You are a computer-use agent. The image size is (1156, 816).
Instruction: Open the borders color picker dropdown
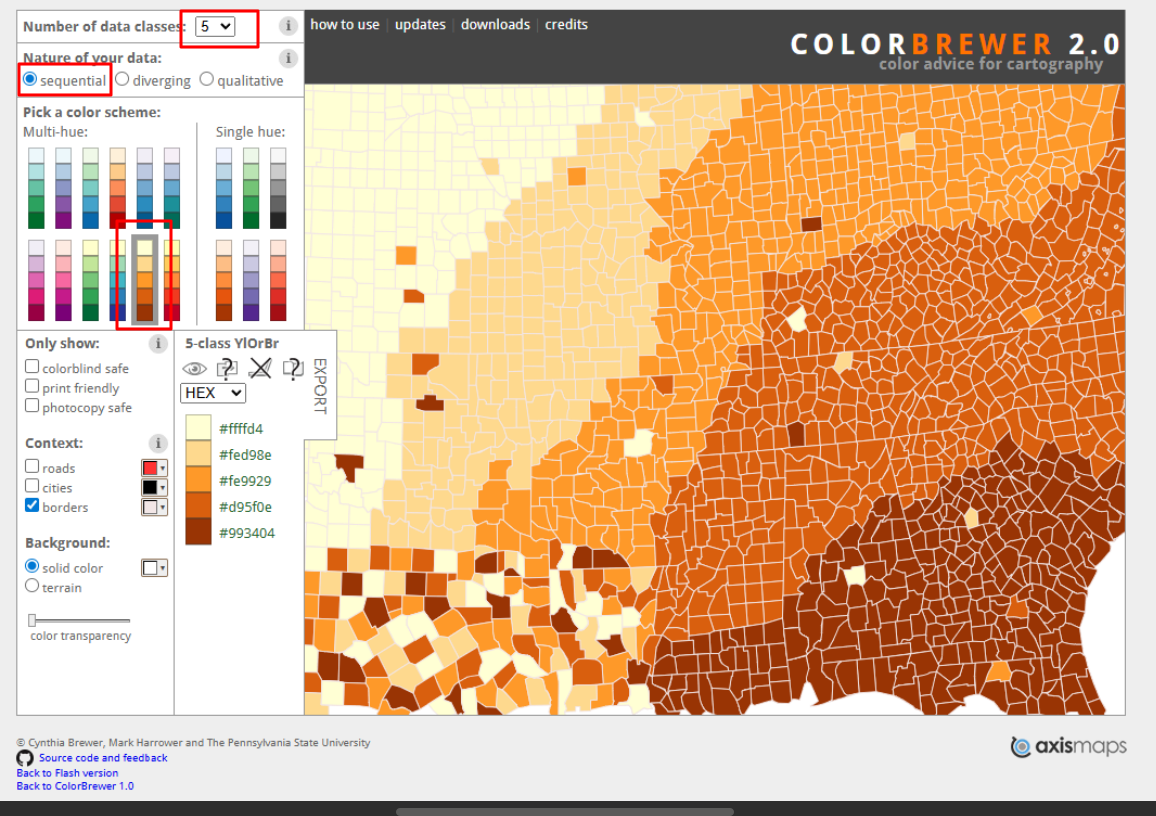pyautogui.click(x=154, y=507)
